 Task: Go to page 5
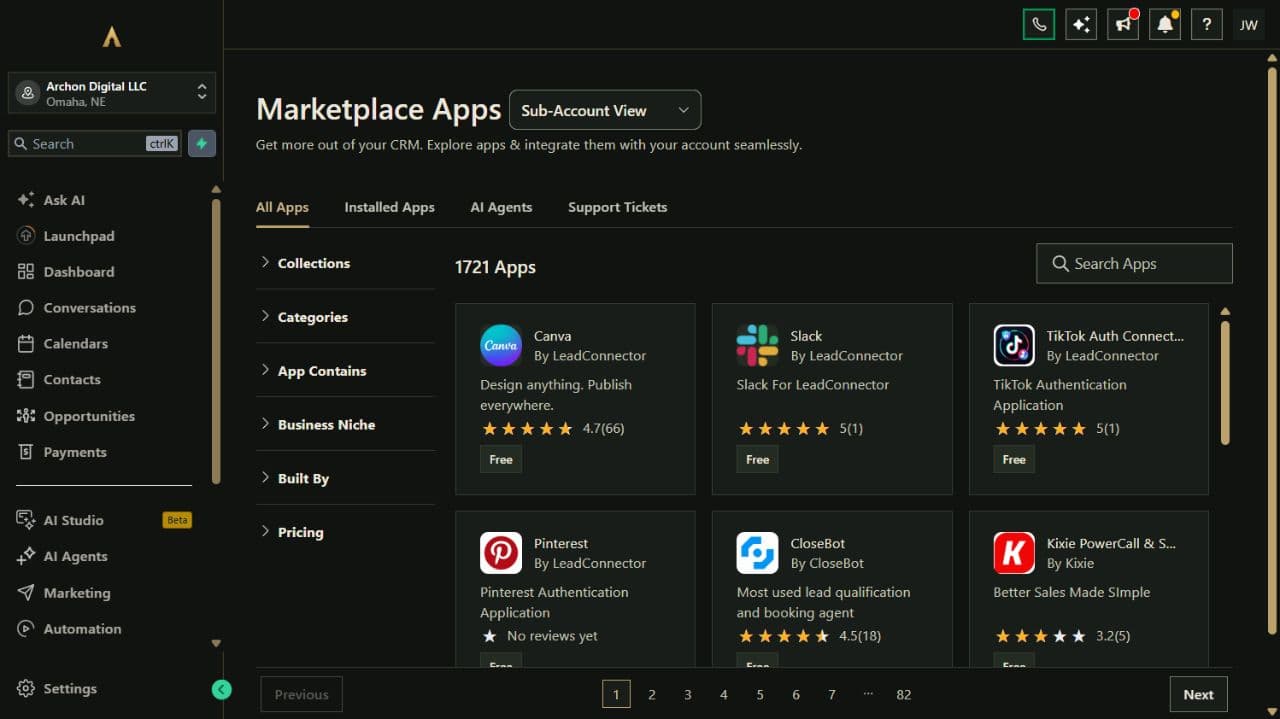pyautogui.click(x=760, y=694)
